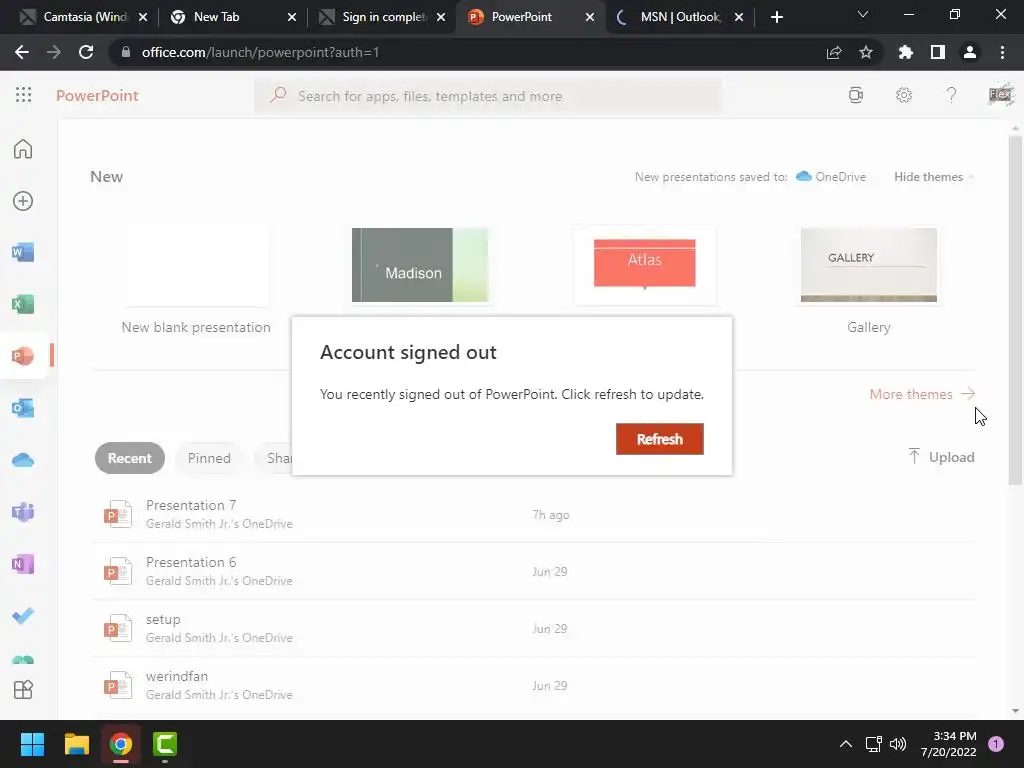This screenshot has height=768, width=1024.
Task: Click the page vertical scrollbar
Action: (x=1015, y=310)
